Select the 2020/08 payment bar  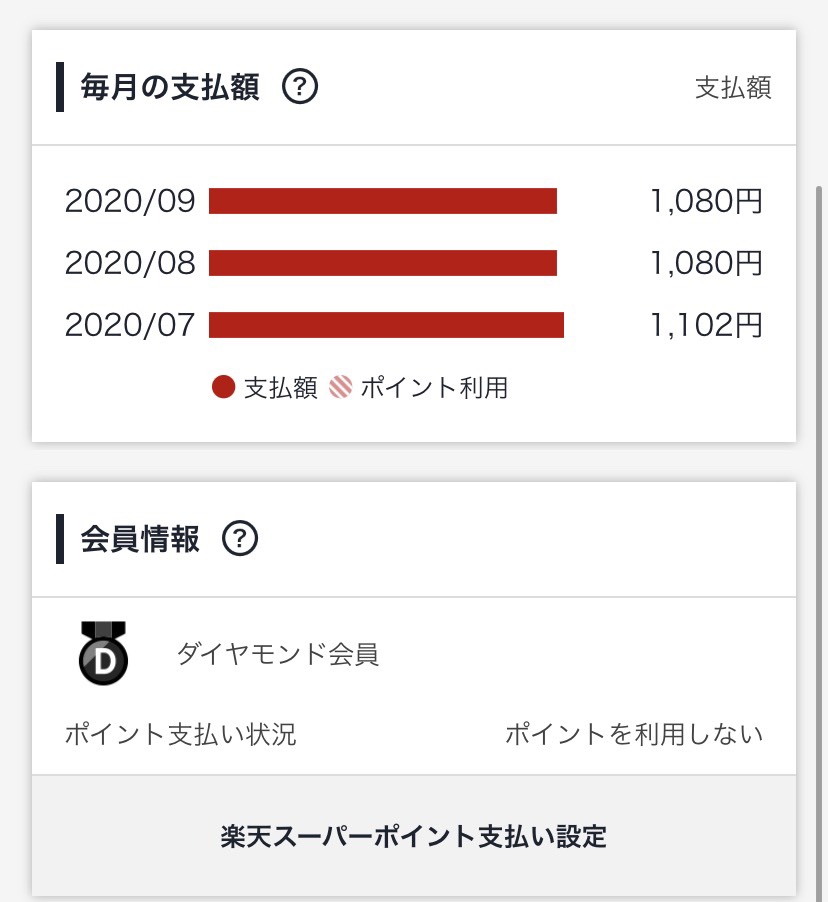pos(383,263)
